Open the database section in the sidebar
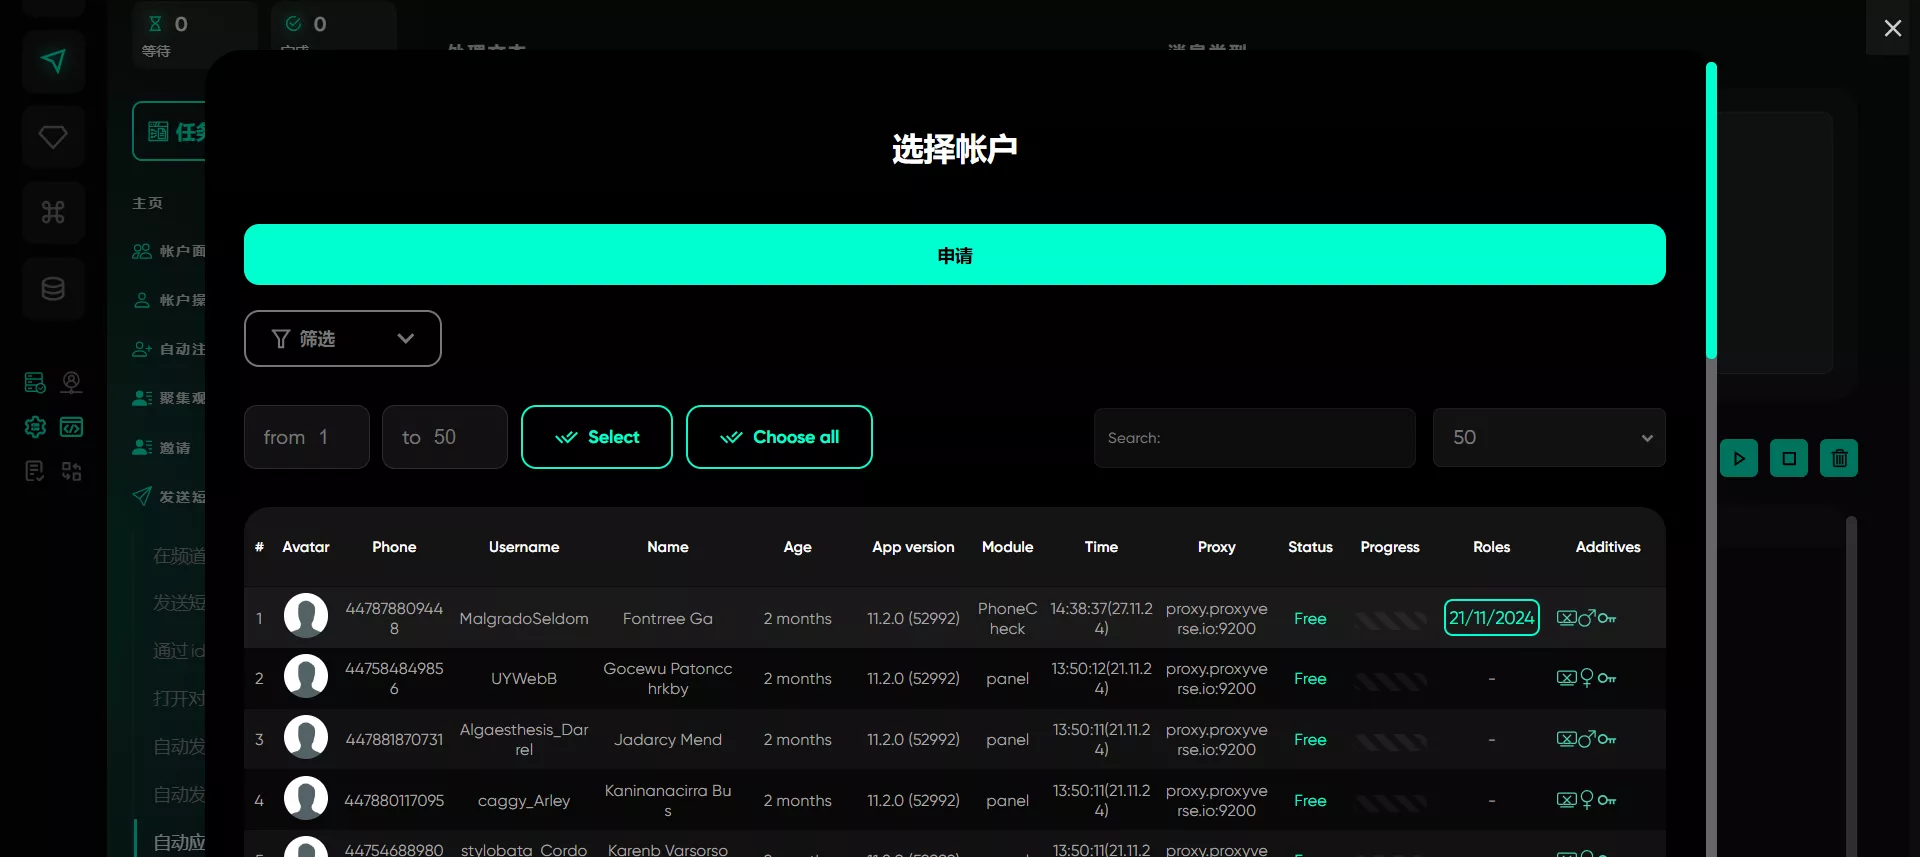Screen dimensions: 1920x857 point(53,289)
